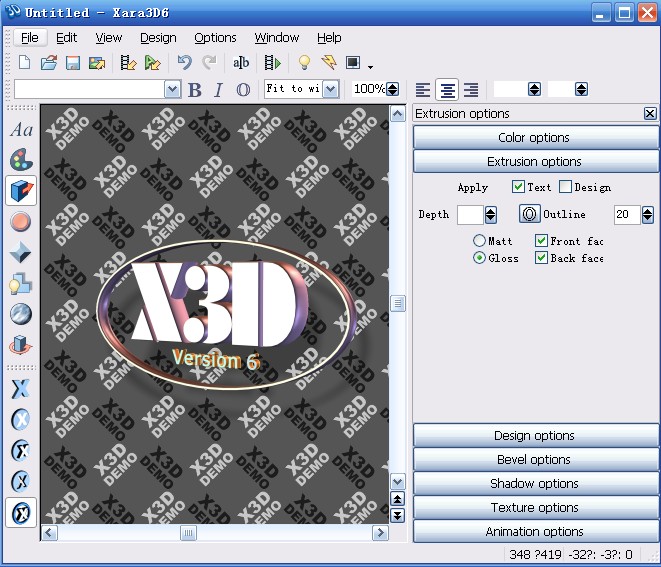Open the View menu

[x=108, y=38]
